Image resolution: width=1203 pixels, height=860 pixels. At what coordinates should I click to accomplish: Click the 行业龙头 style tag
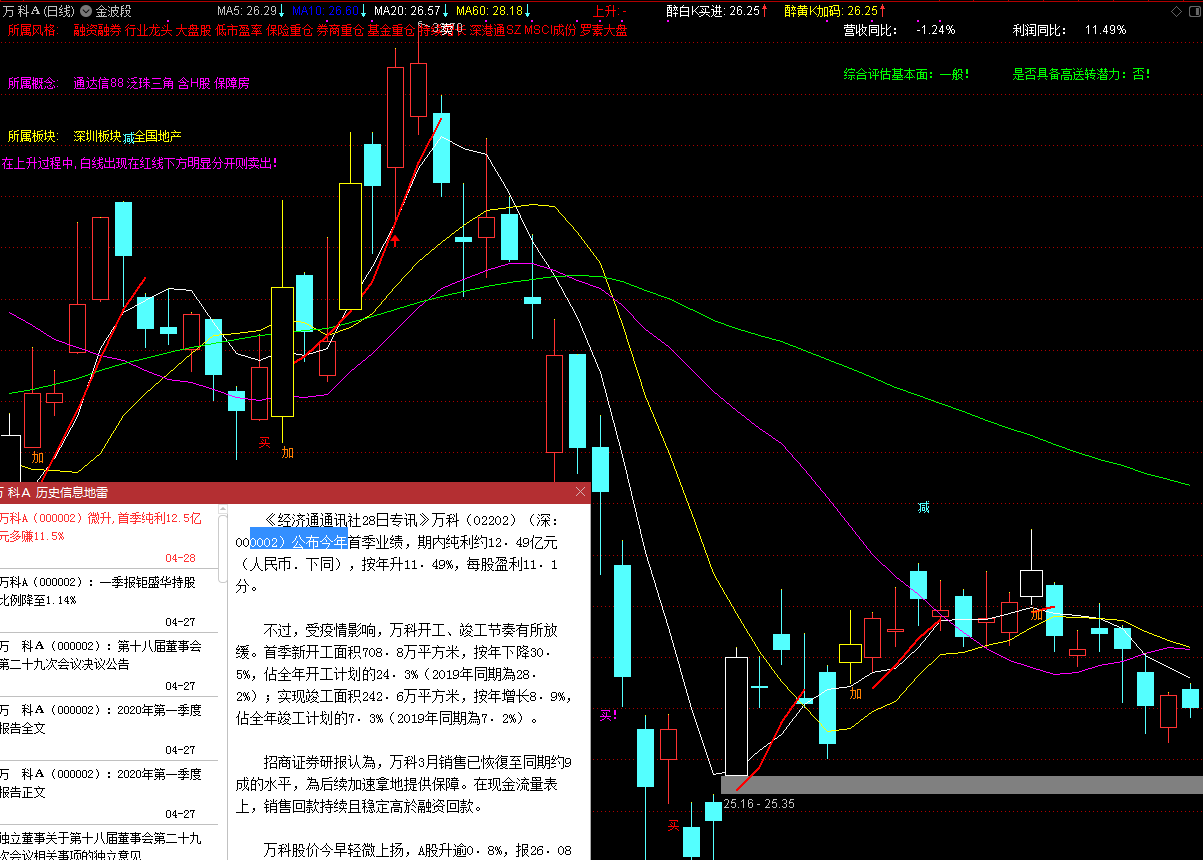point(148,30)
